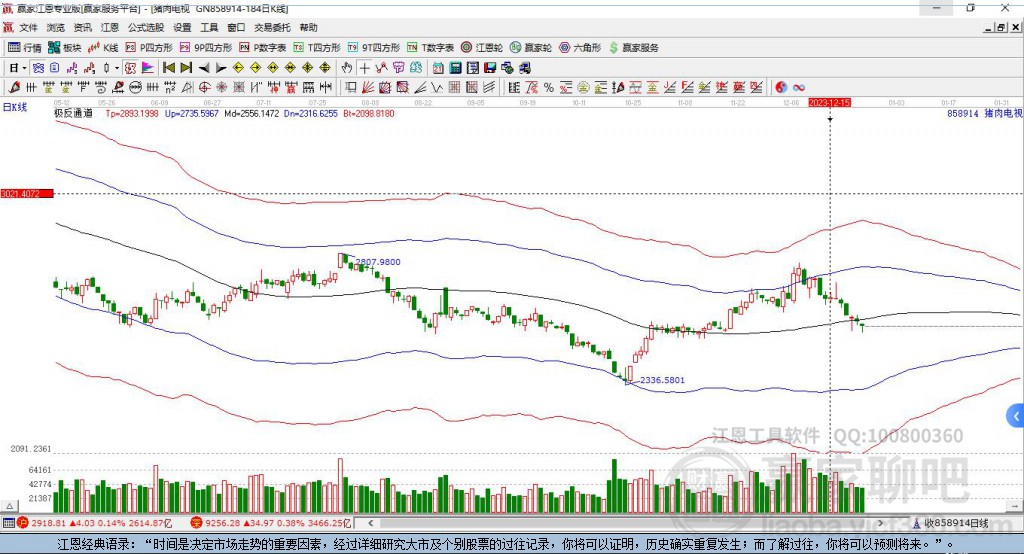Viewport: 1024px width, 554px height.
Task: Open 赢家服务 dollar-sign service
Action: (x=633, y=48)
